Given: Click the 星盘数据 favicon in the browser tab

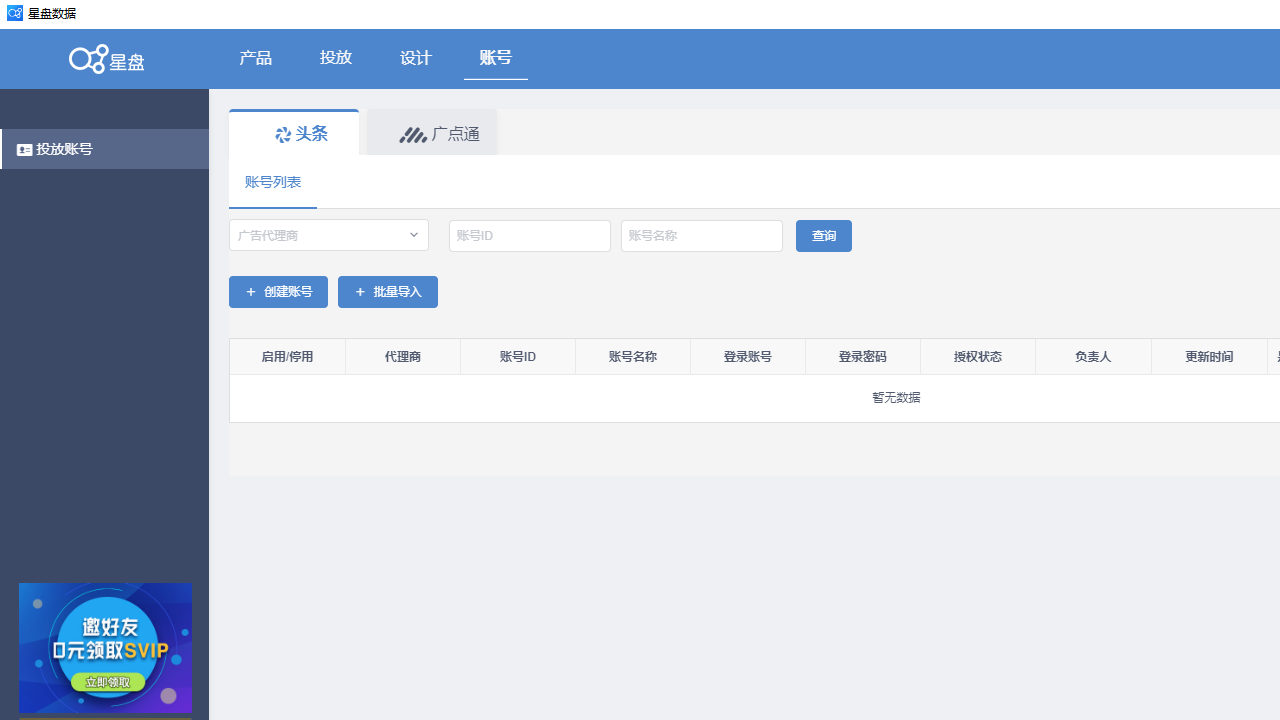Looking at the screenshot, I should 15,13.
